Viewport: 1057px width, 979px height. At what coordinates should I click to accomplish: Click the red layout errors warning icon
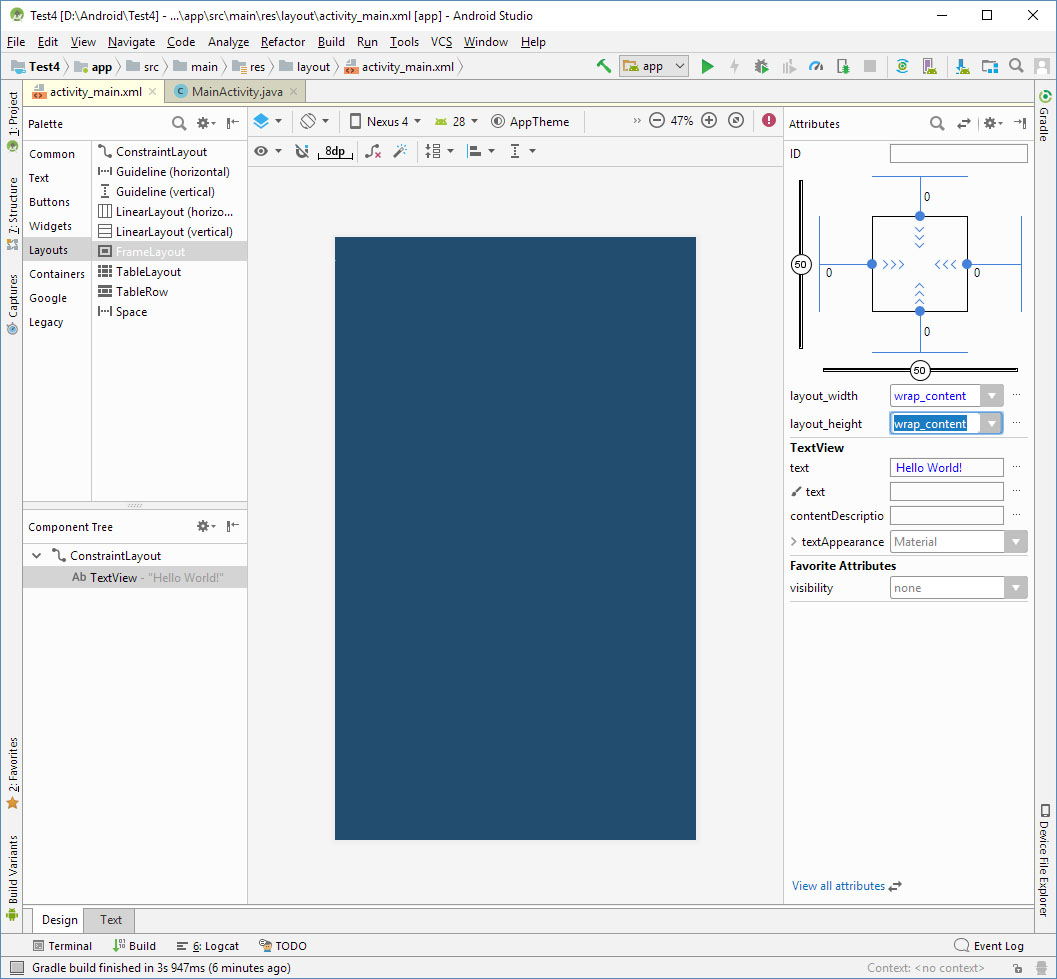click(768, 119)
